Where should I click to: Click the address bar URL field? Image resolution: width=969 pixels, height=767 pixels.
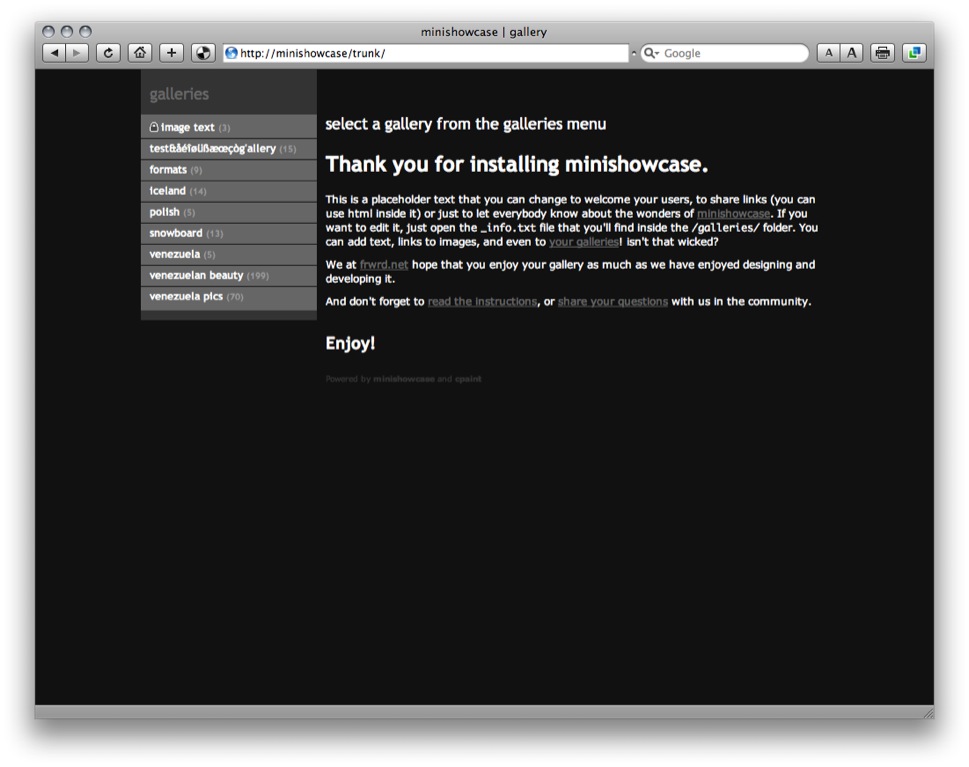coord(426,53)
